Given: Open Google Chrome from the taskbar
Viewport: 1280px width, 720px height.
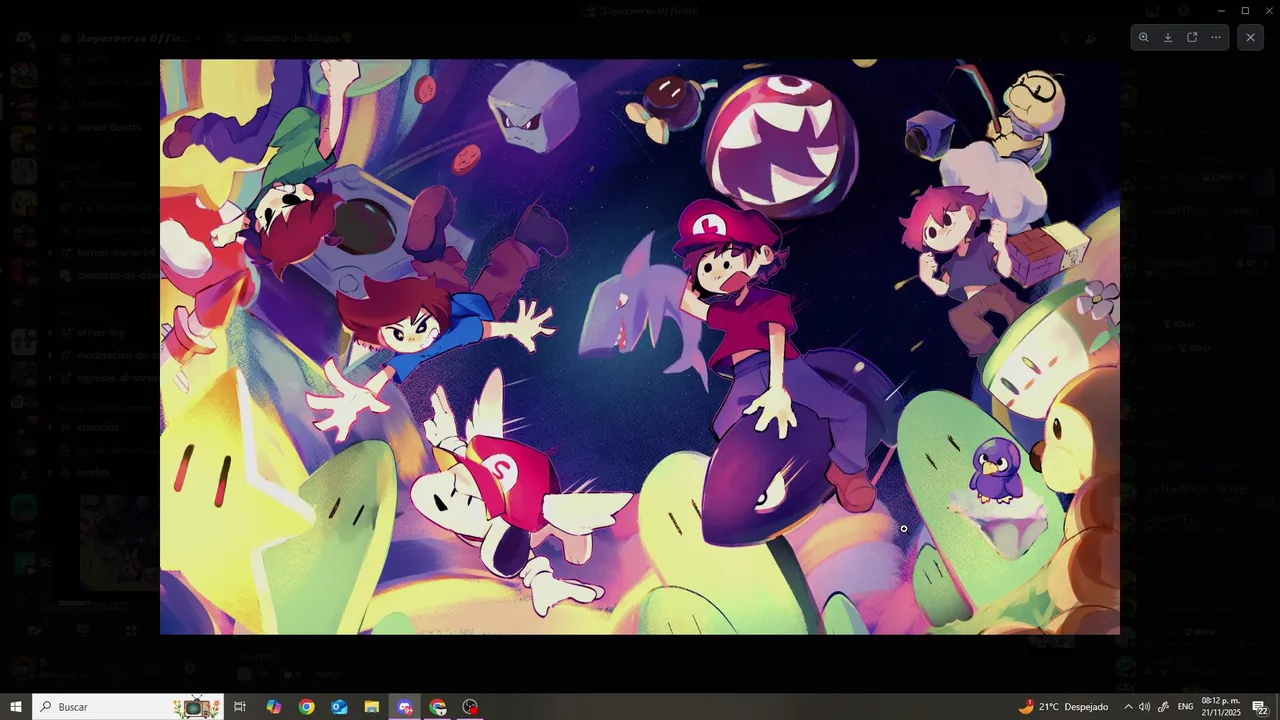Looking at the screenshot, I should (x=306, y=707).
